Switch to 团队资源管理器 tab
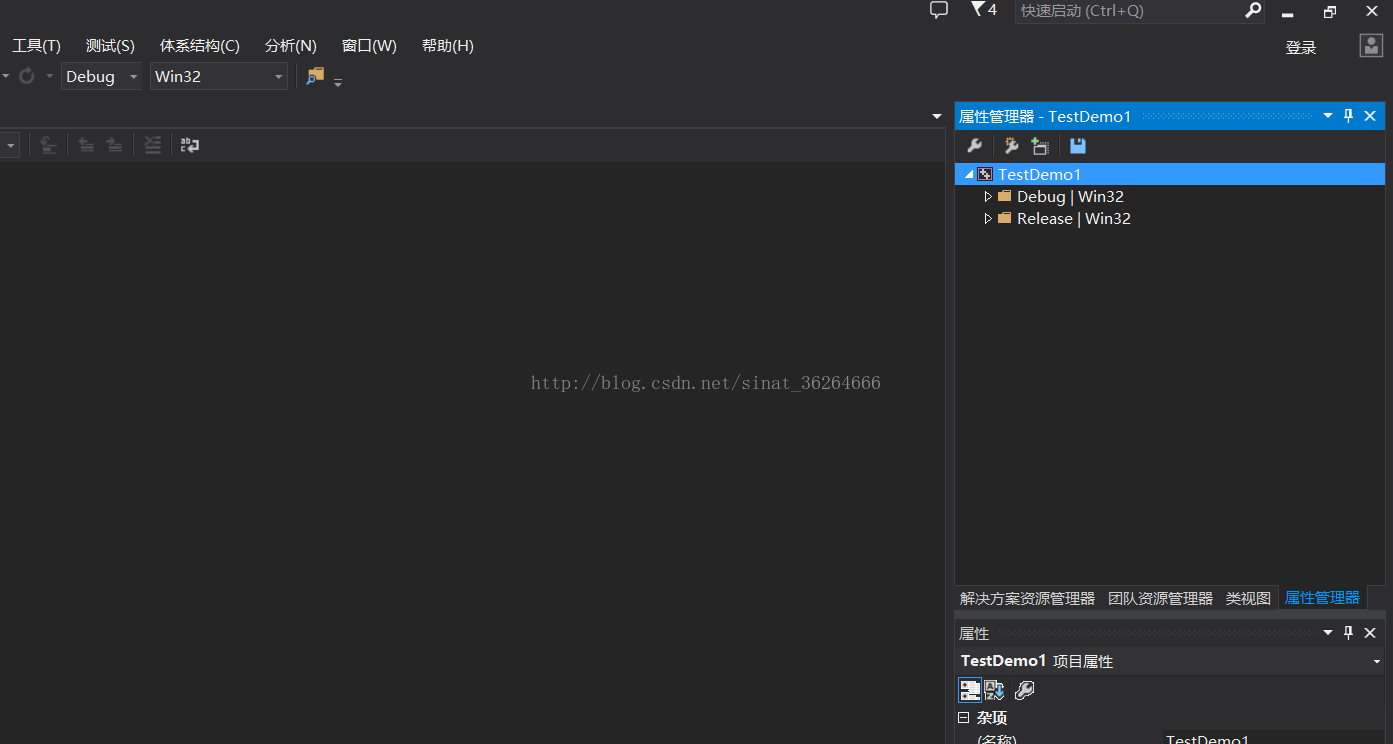The image size is (1393, 744). [x=1160, y=598]
